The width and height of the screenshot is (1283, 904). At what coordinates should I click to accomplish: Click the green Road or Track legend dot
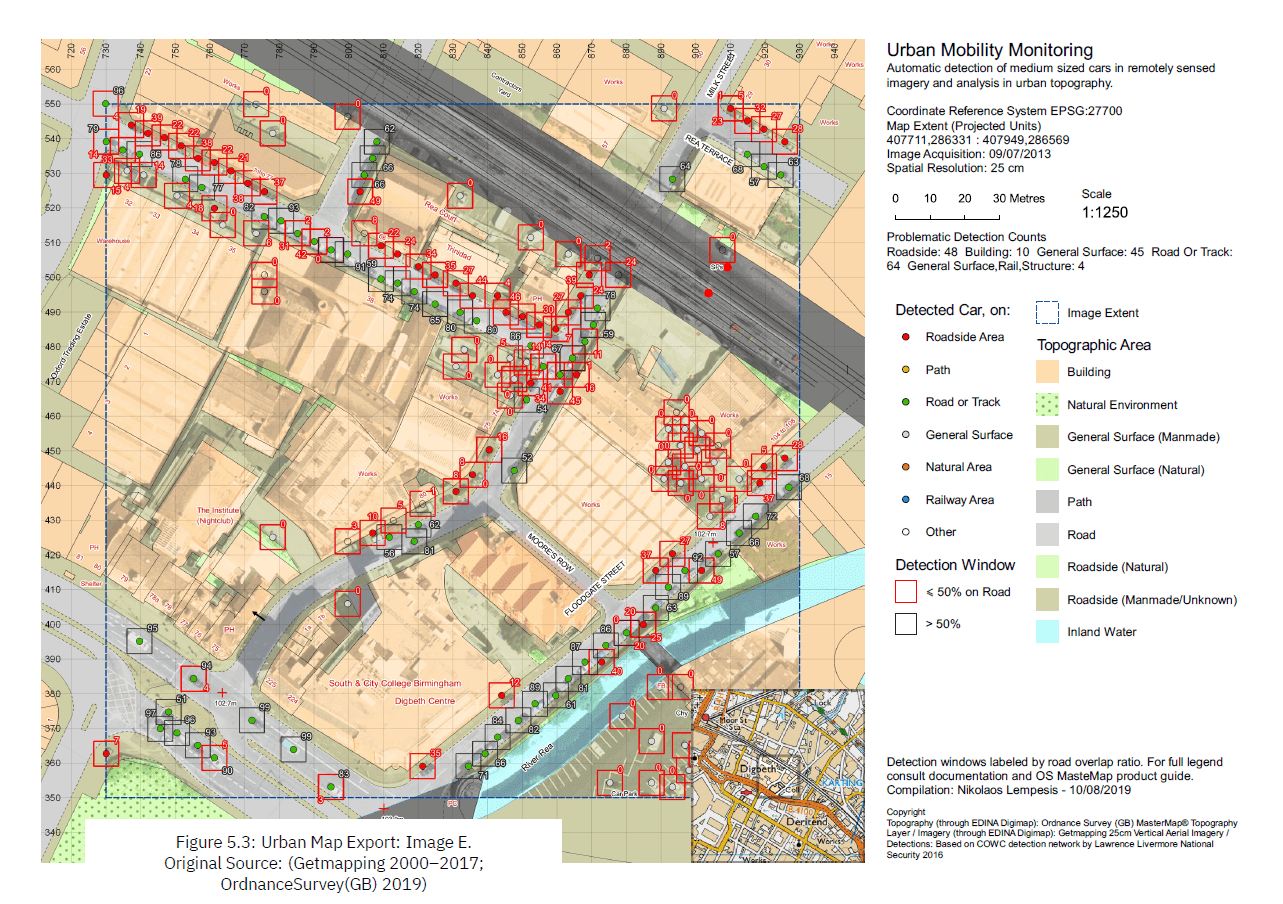pyautogui.click(x=906, y=402)
